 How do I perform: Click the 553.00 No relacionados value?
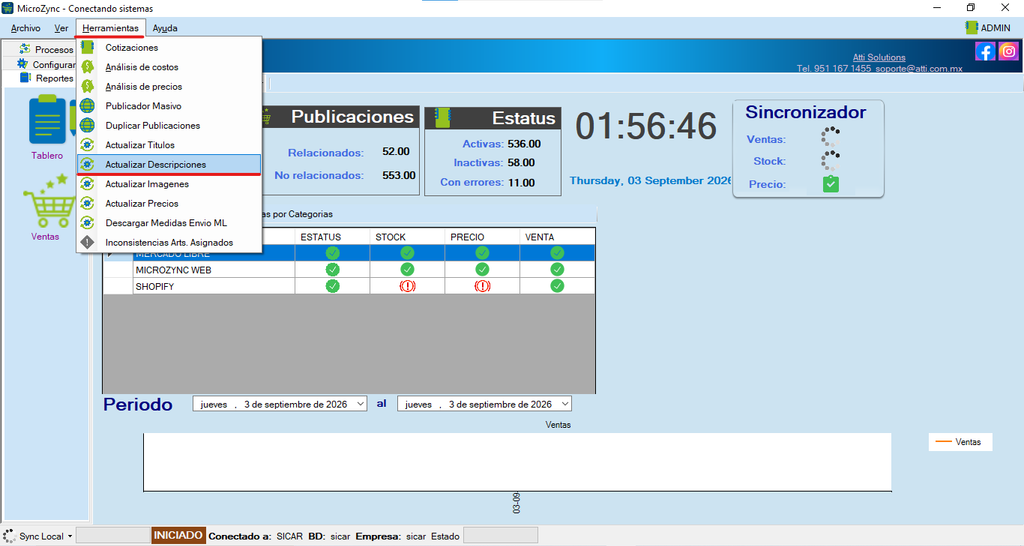(x=399, y=175)
